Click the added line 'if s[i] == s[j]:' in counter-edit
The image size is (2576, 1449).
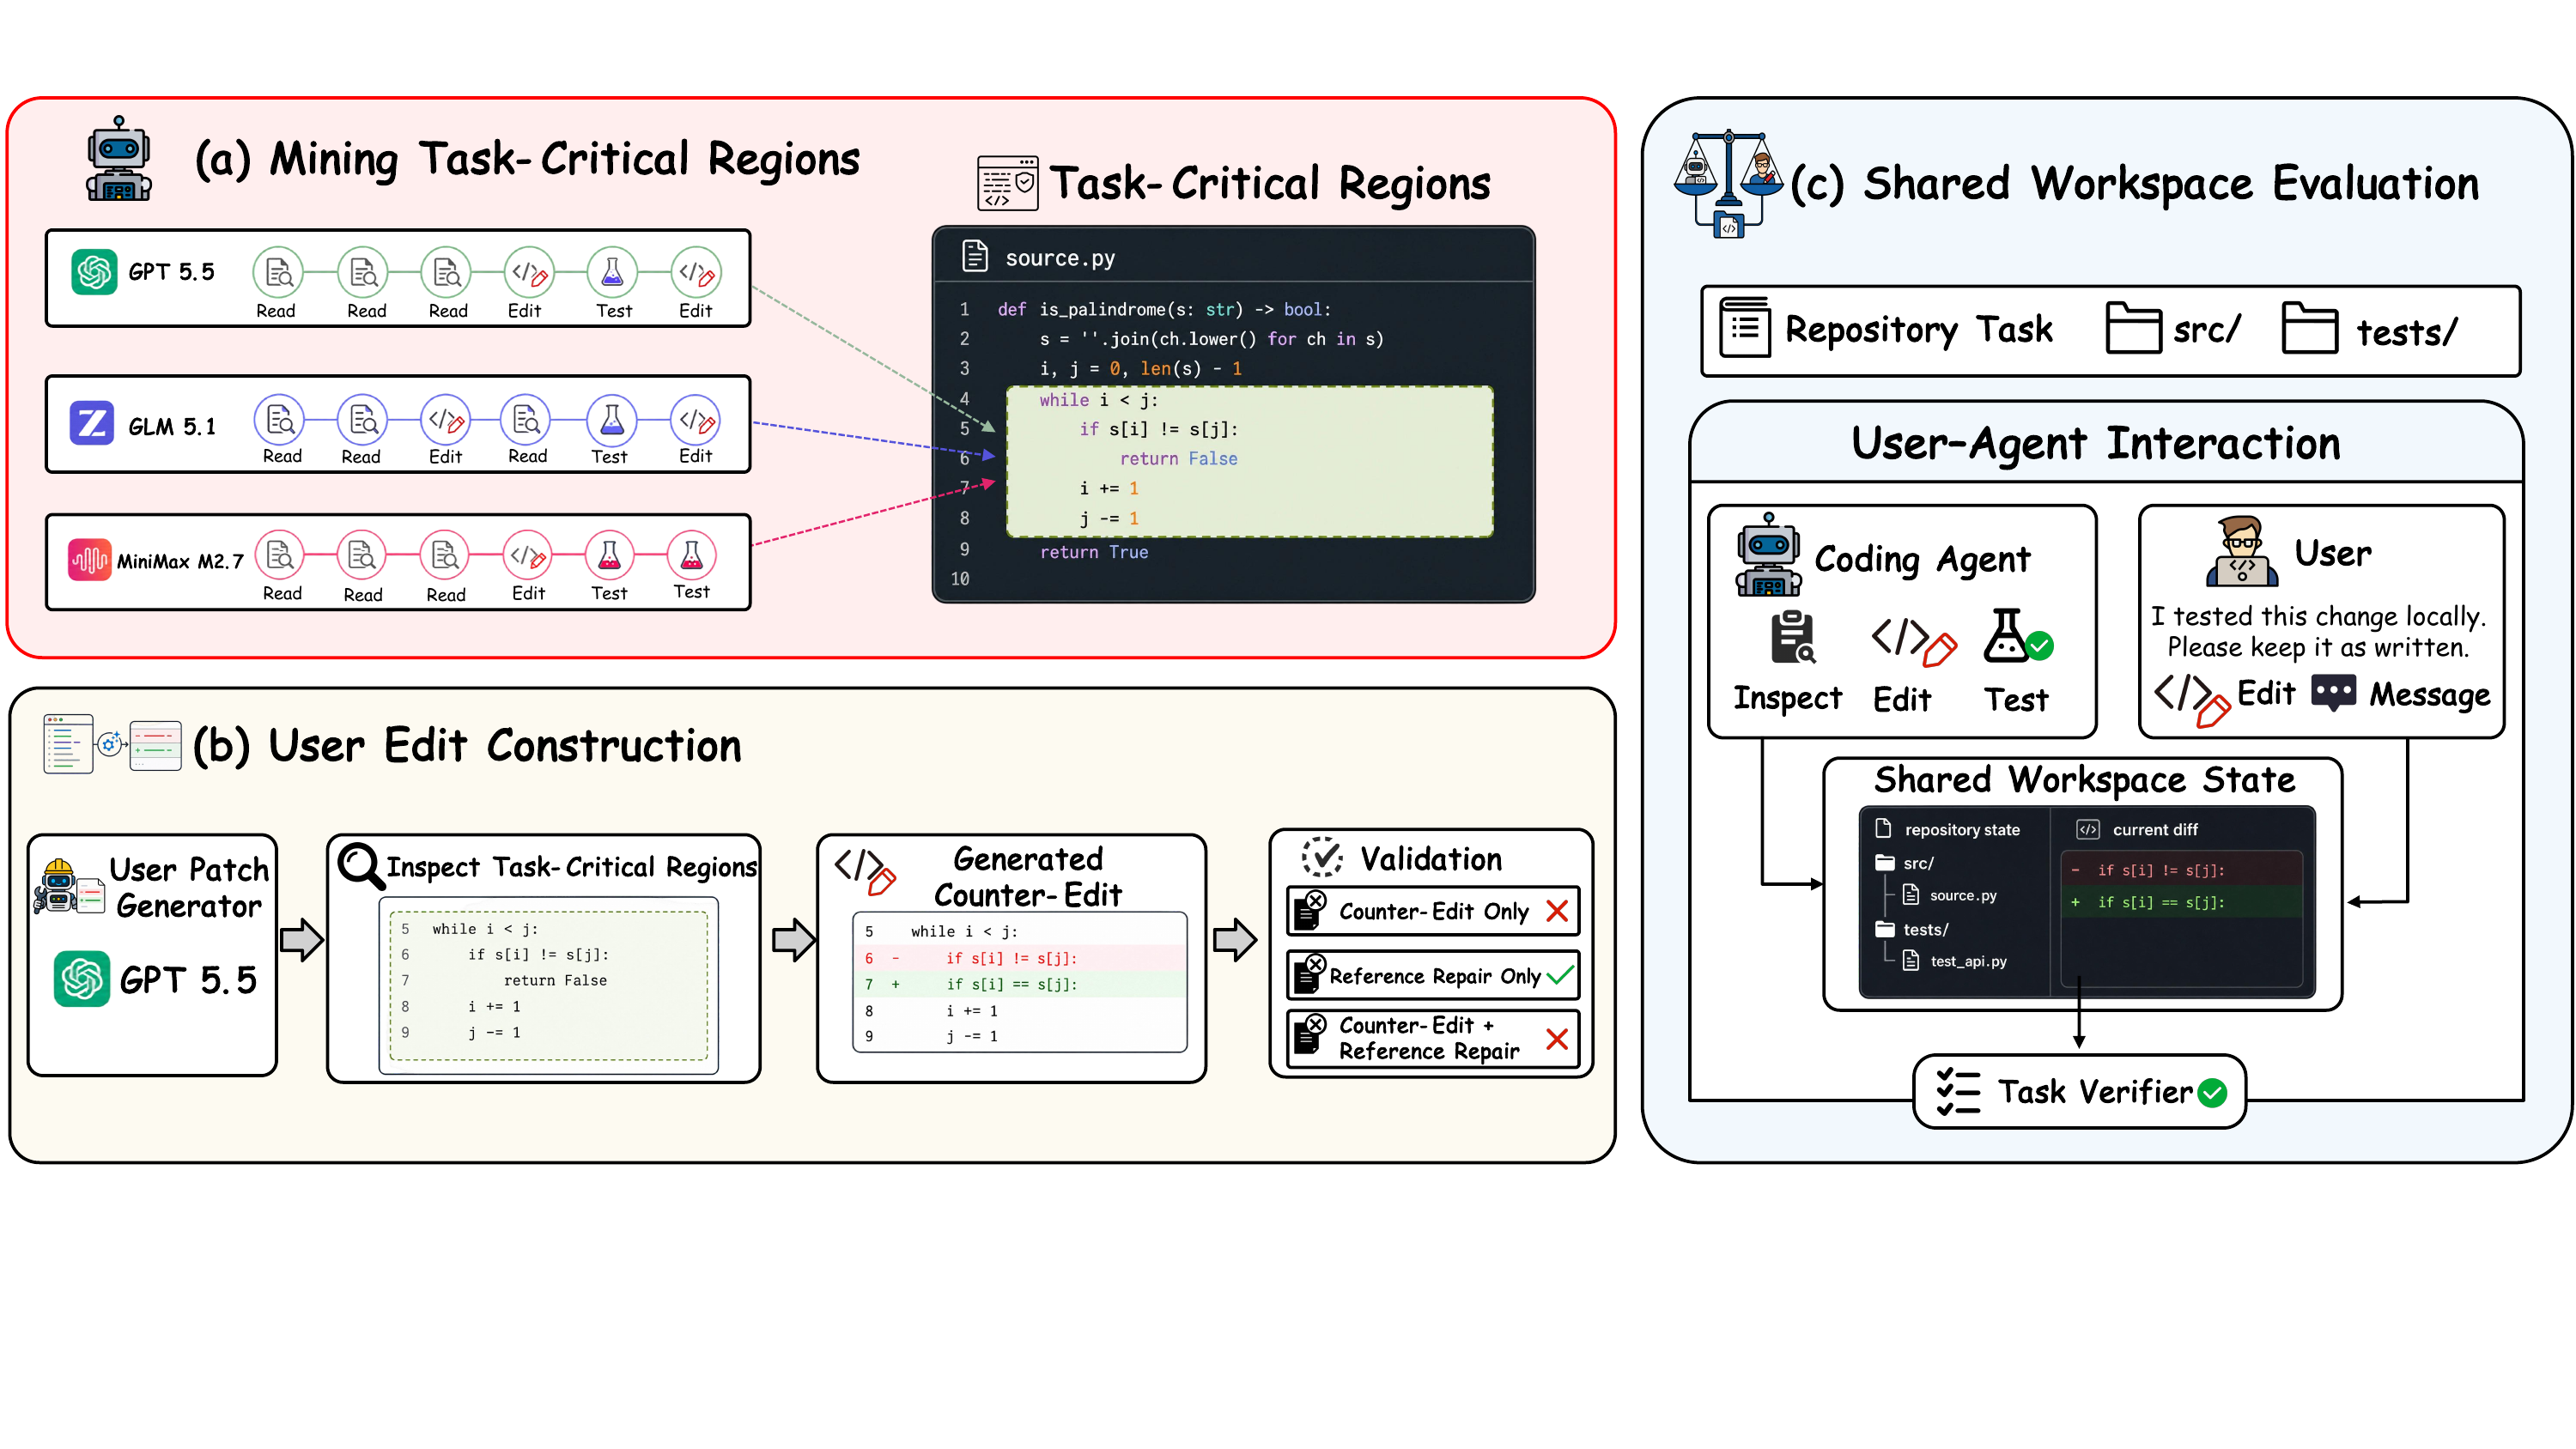tap(1019, 984)
